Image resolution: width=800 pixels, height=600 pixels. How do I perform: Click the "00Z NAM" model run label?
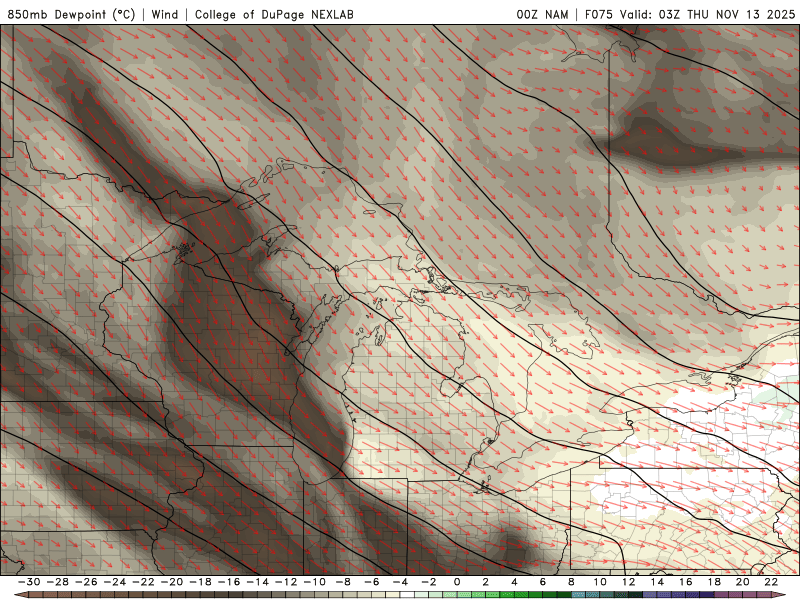(x=542, y=14)
